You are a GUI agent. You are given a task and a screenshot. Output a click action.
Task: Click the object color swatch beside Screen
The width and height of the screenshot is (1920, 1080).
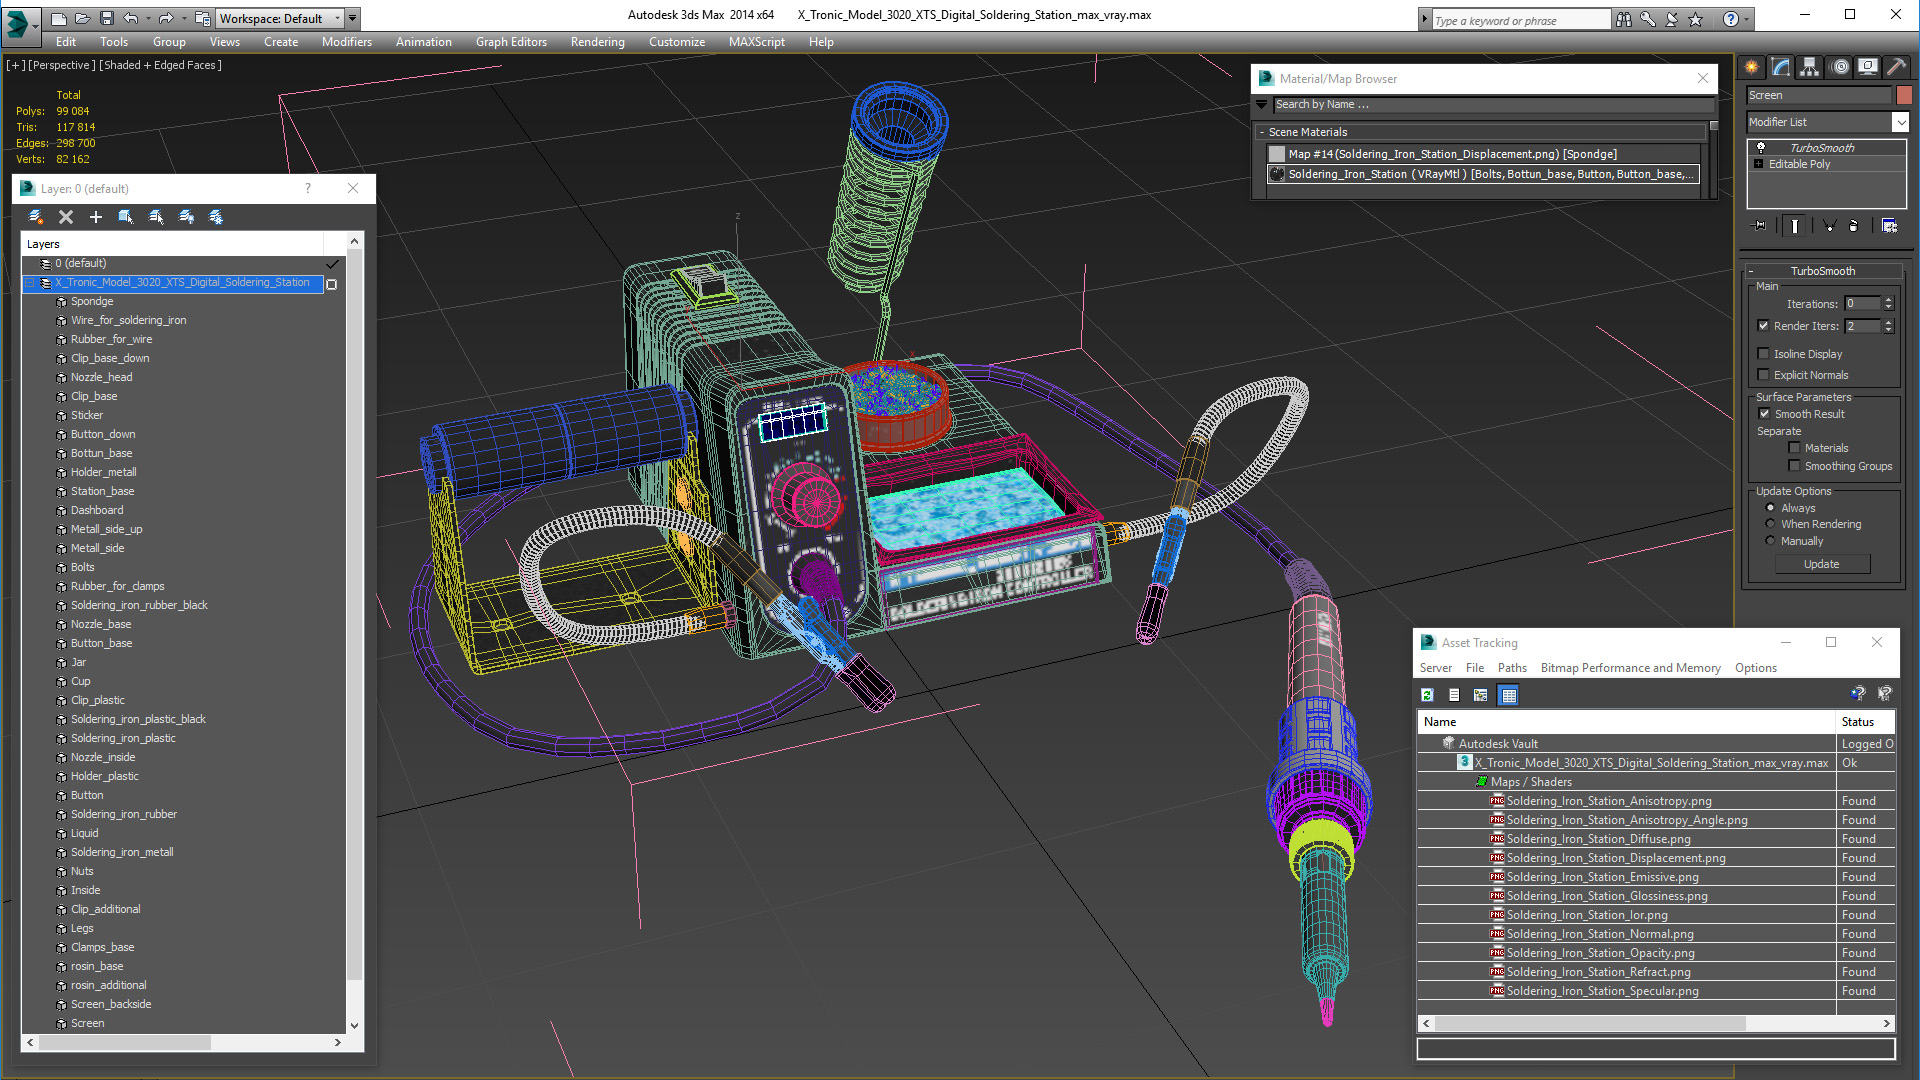(x=1904, y=95)
